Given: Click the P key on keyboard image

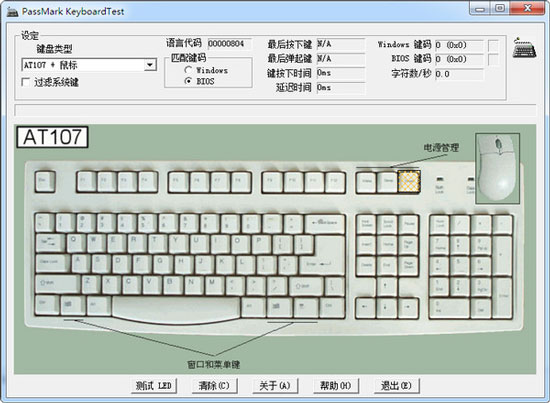Looking at the screenshot, I should [x=261, y=243].
